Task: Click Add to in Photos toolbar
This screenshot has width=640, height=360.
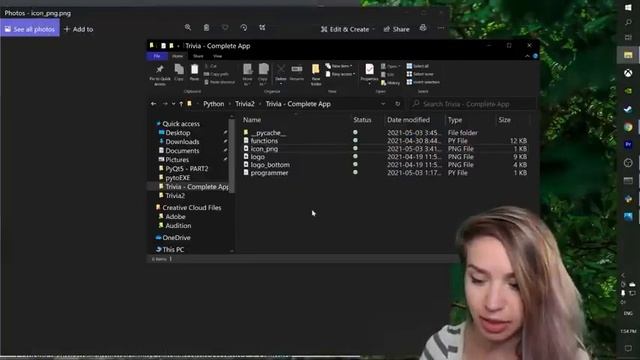Action: [x=79, y=29]
